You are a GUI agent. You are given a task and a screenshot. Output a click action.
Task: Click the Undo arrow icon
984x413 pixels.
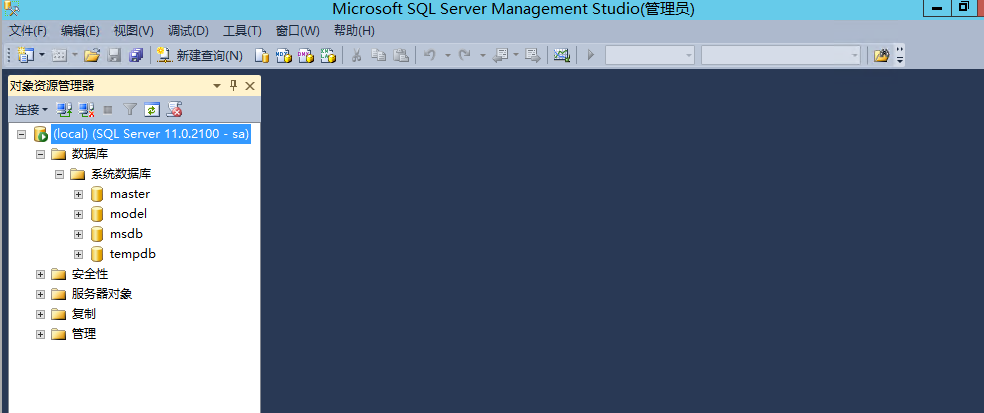click(430, 56)
